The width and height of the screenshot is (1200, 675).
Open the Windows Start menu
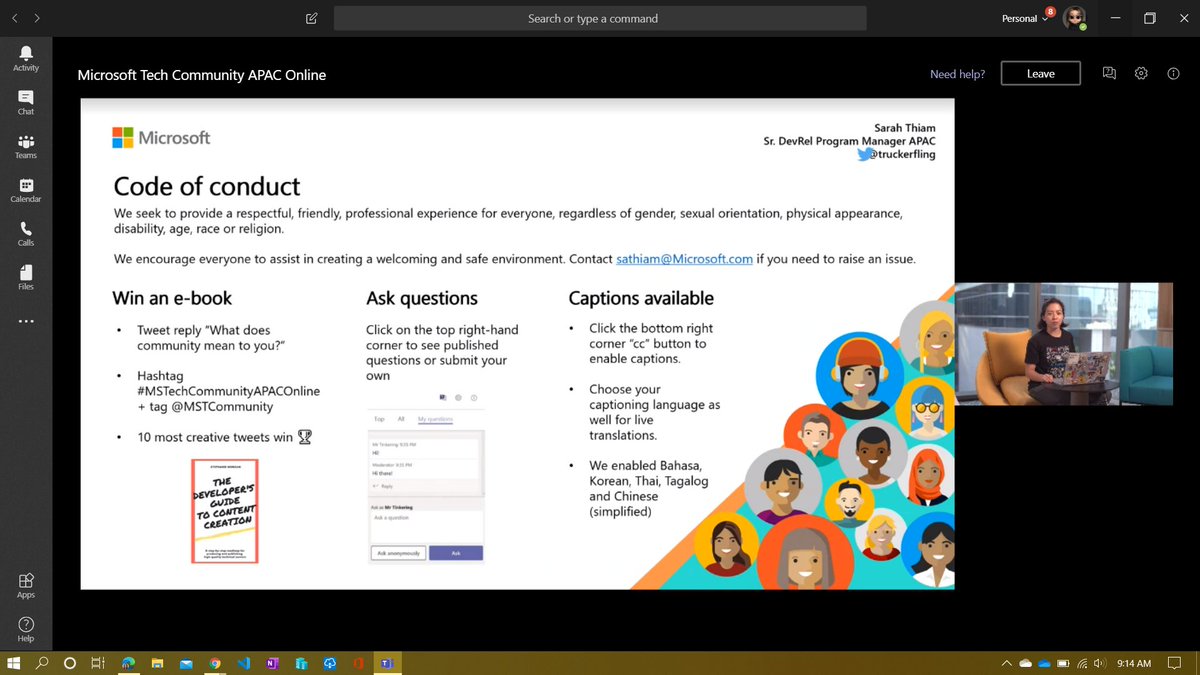coord(14,663)
